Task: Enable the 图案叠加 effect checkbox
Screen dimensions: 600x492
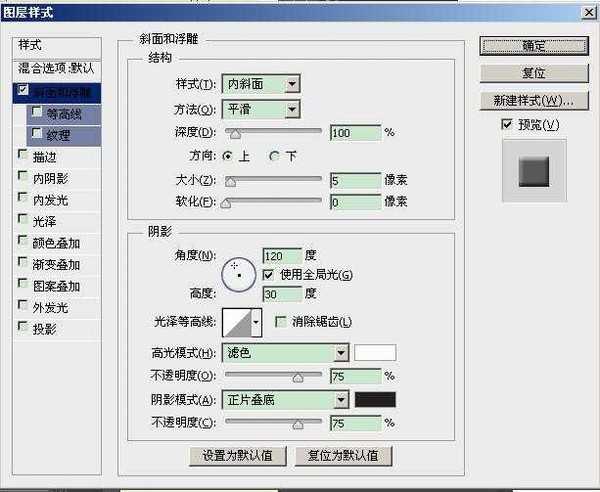Action: 23,283
